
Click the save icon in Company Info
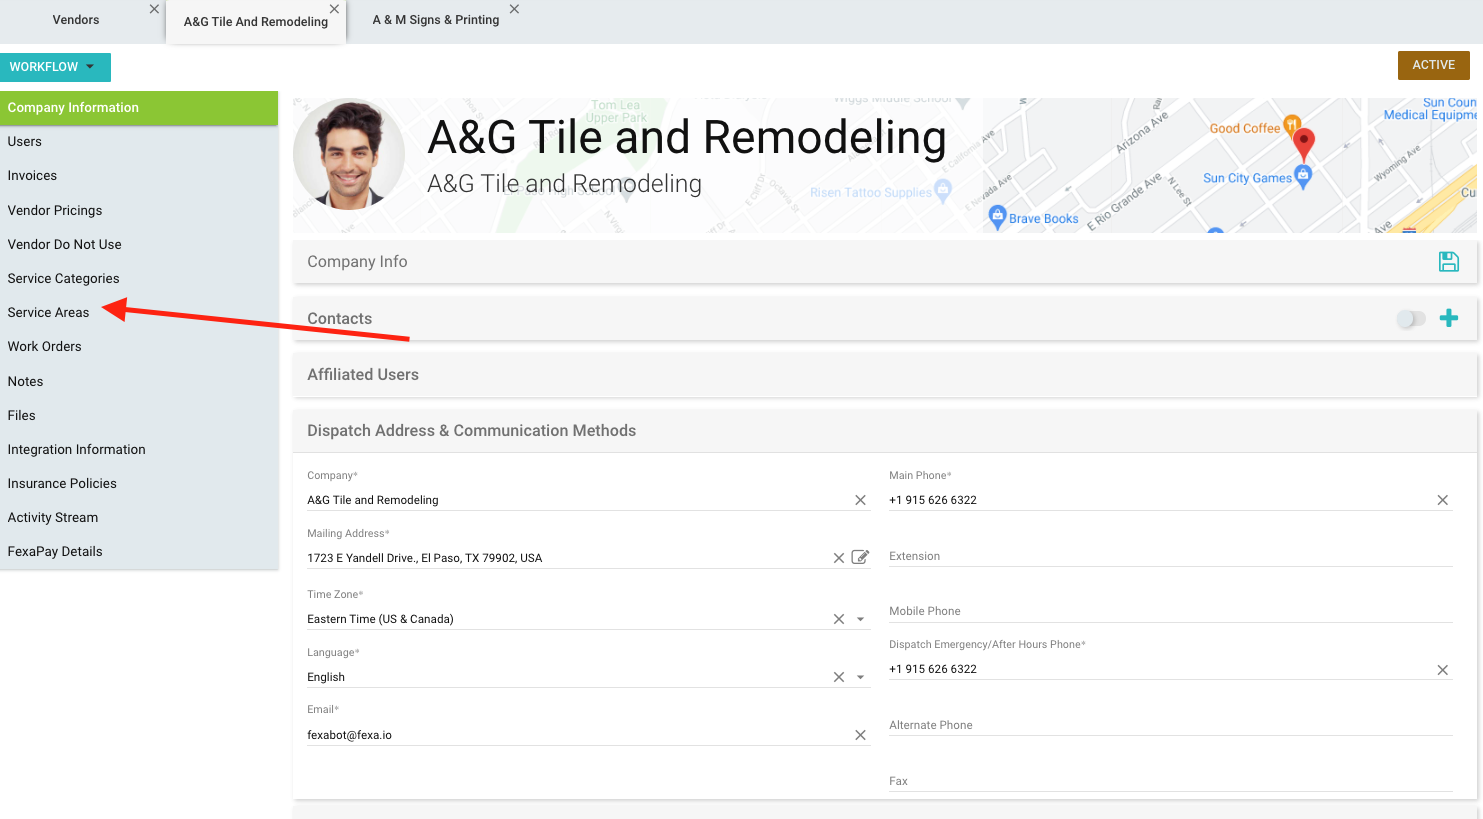coord(1448,262)
